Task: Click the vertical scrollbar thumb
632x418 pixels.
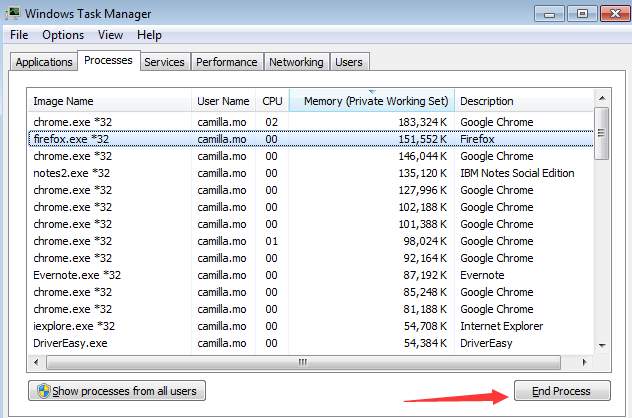Action: pyautogui.click(x=602, y=133)
